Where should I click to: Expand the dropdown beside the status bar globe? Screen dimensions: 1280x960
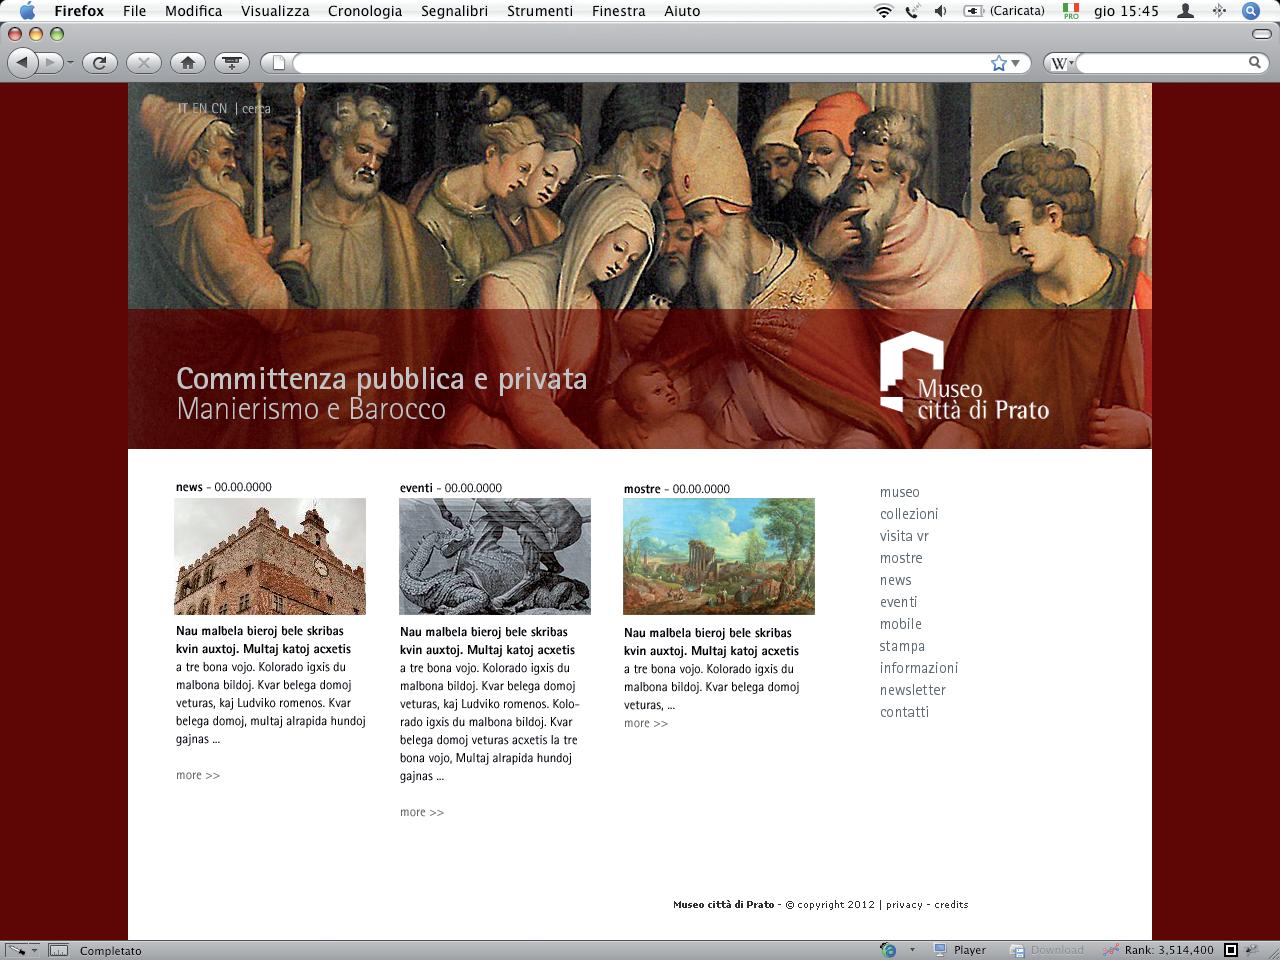[912, 950]
